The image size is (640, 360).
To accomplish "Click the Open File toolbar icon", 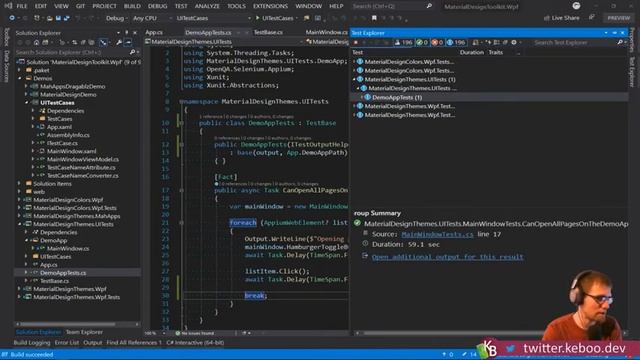I will 49,18.
